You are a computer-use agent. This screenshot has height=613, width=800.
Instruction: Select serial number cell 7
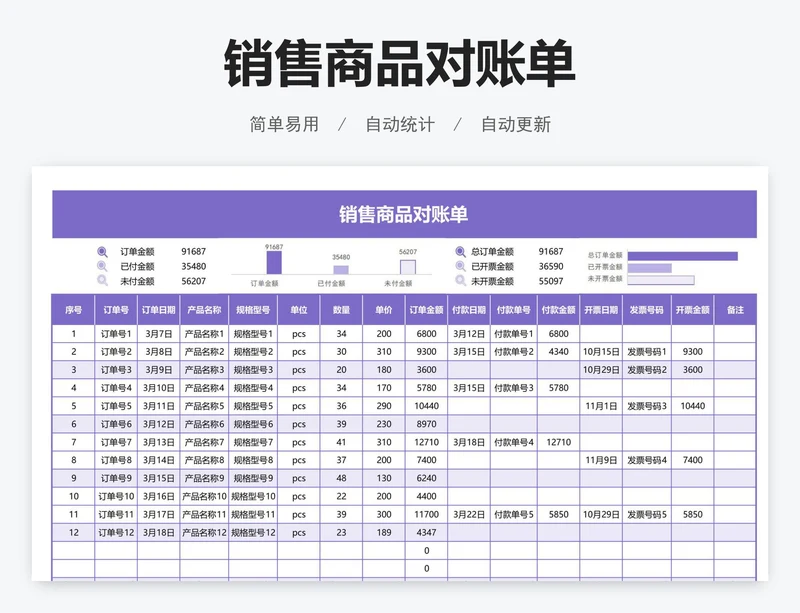coord(73,442)
